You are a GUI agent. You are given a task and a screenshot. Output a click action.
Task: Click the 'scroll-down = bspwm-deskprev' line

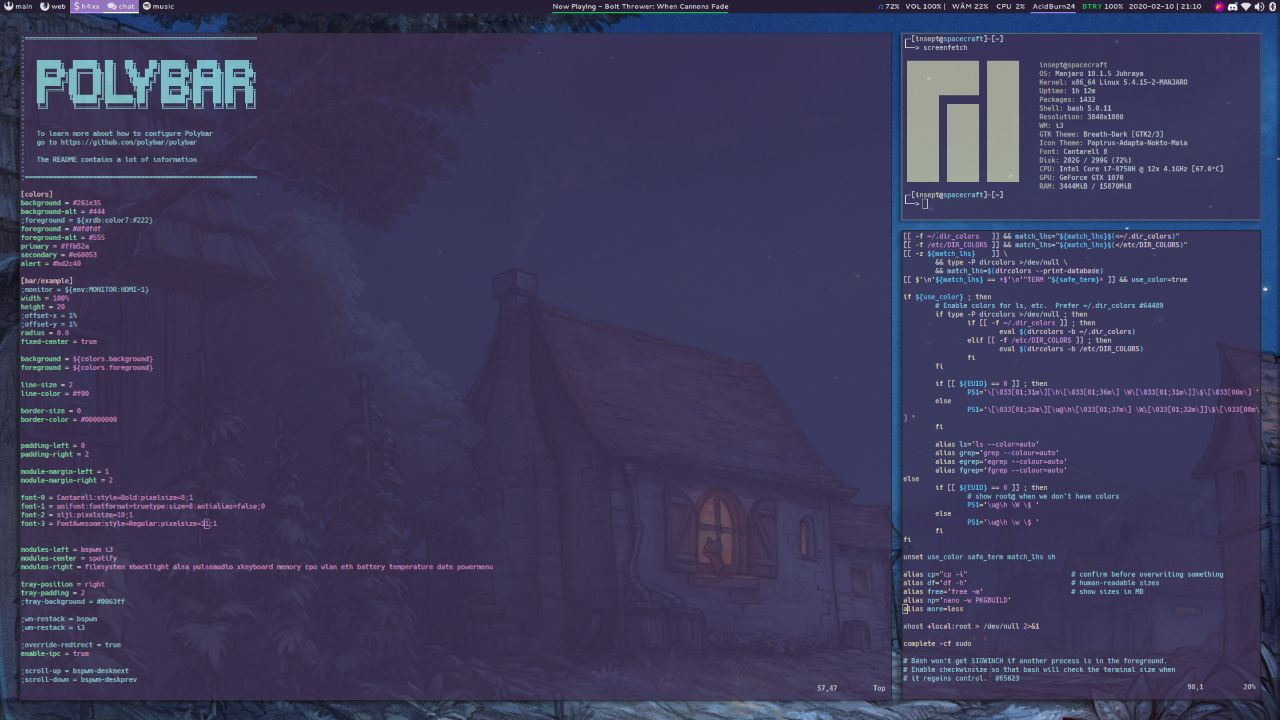coord(79,679)
